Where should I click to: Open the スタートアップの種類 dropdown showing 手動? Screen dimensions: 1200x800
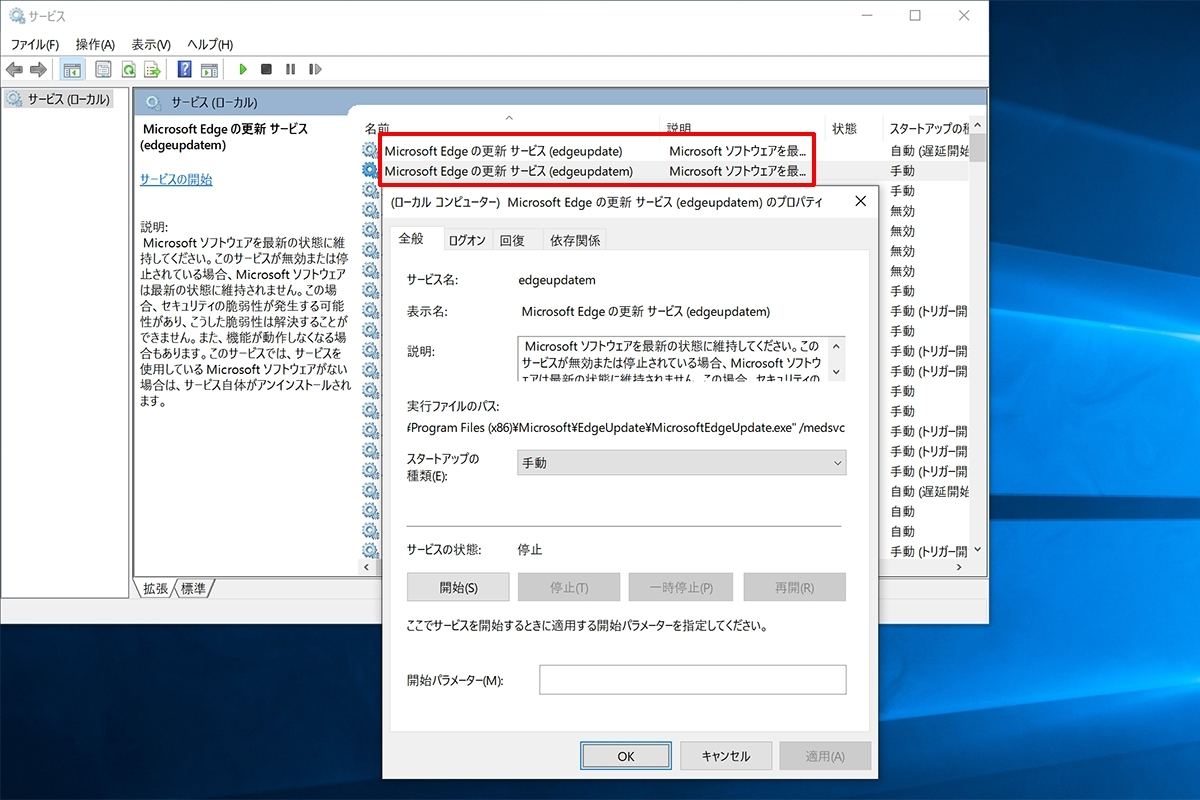tap(681, 463)
